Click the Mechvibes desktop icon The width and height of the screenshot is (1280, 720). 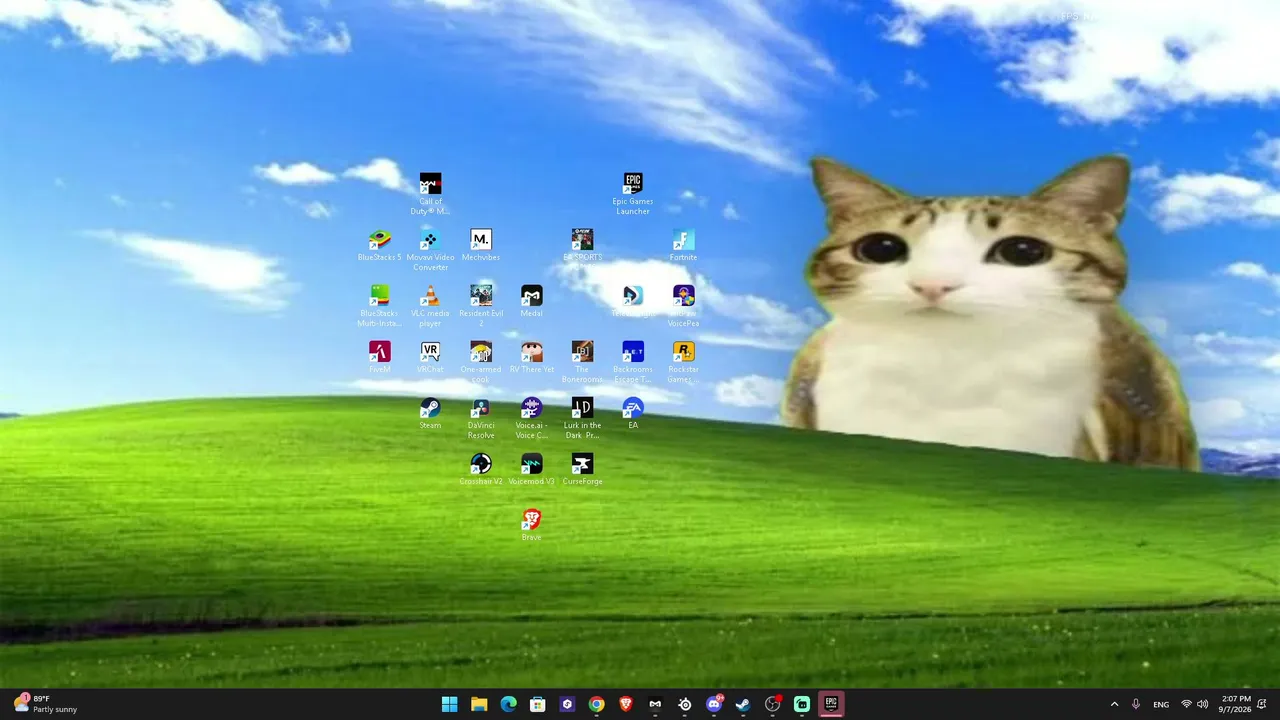pos(481,246)
